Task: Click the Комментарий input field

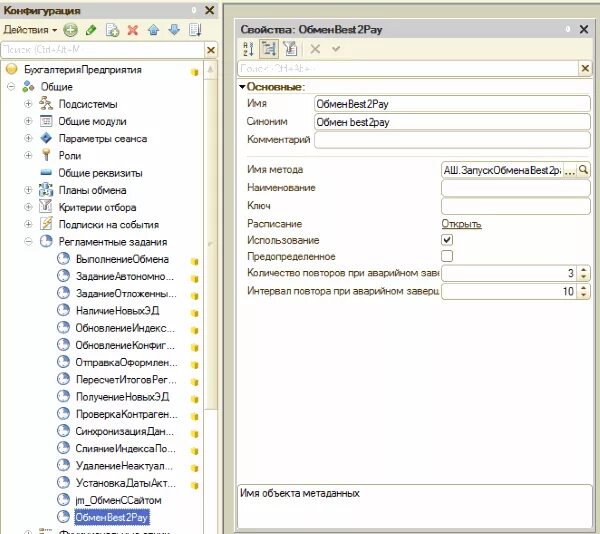Action: (x=452, y=140)
